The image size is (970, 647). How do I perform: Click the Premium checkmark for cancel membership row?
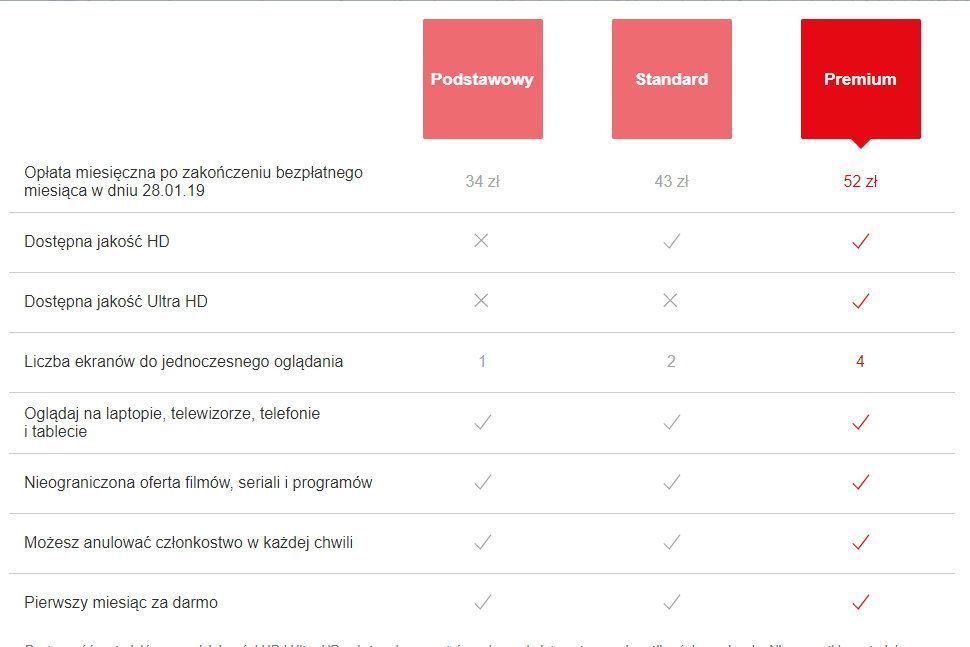click(x=860, y=542)
